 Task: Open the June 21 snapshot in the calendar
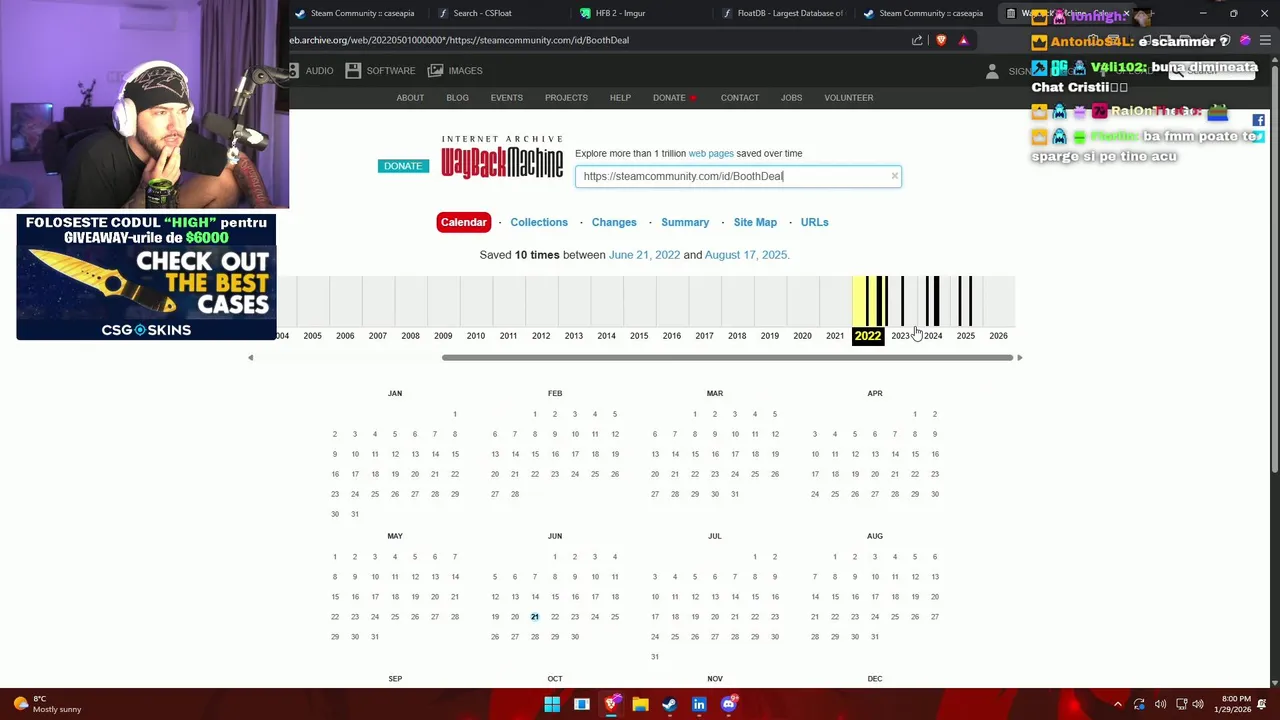[x=535, y=617]
